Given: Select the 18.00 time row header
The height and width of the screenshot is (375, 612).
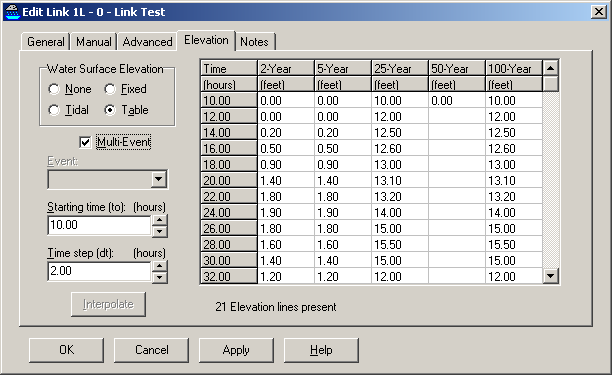Looking at the screenshot, I should pos(229,165).
